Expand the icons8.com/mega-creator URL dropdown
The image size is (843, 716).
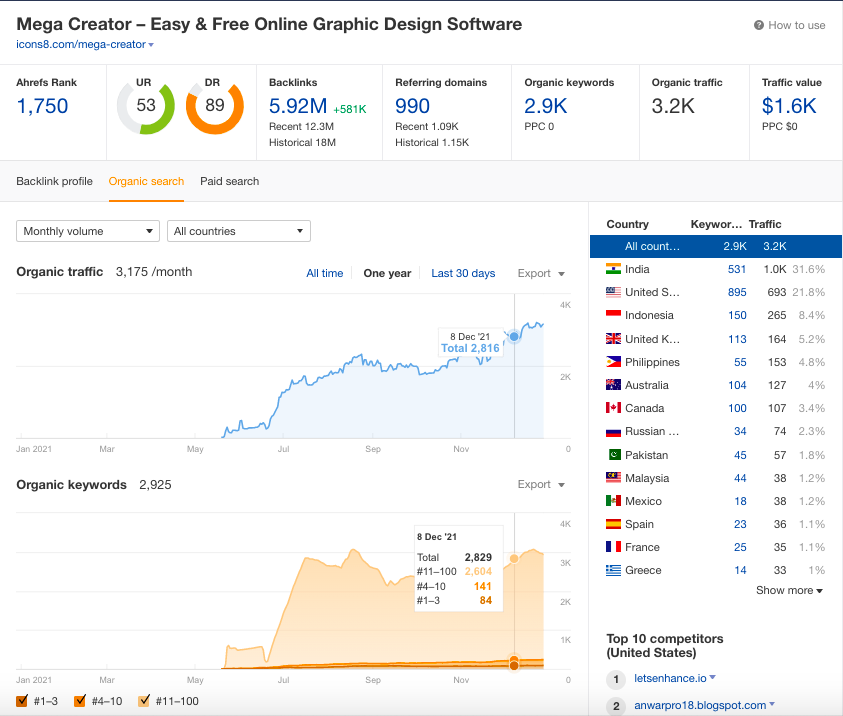(x=151, y=45)
